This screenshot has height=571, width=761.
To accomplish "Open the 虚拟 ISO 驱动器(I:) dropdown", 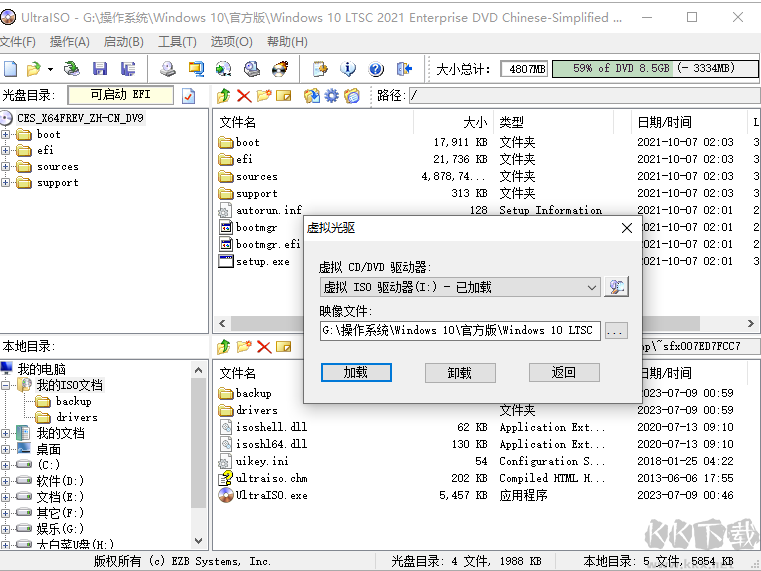I will tap(460, 287).
